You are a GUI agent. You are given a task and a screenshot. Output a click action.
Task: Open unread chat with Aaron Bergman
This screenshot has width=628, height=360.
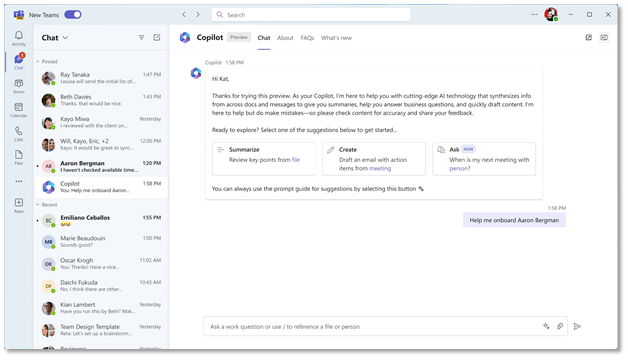101,166
